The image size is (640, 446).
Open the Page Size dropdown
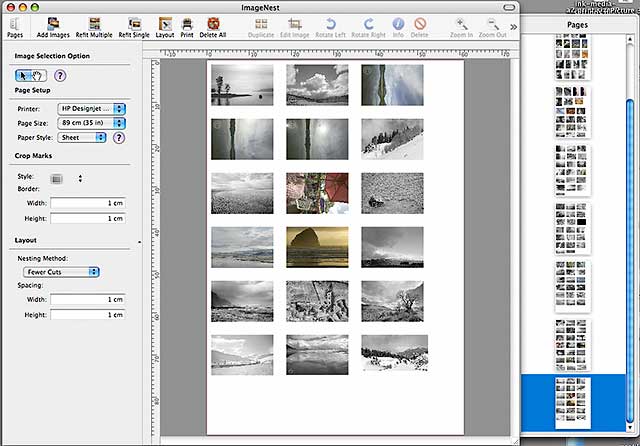tap(92, 123)
